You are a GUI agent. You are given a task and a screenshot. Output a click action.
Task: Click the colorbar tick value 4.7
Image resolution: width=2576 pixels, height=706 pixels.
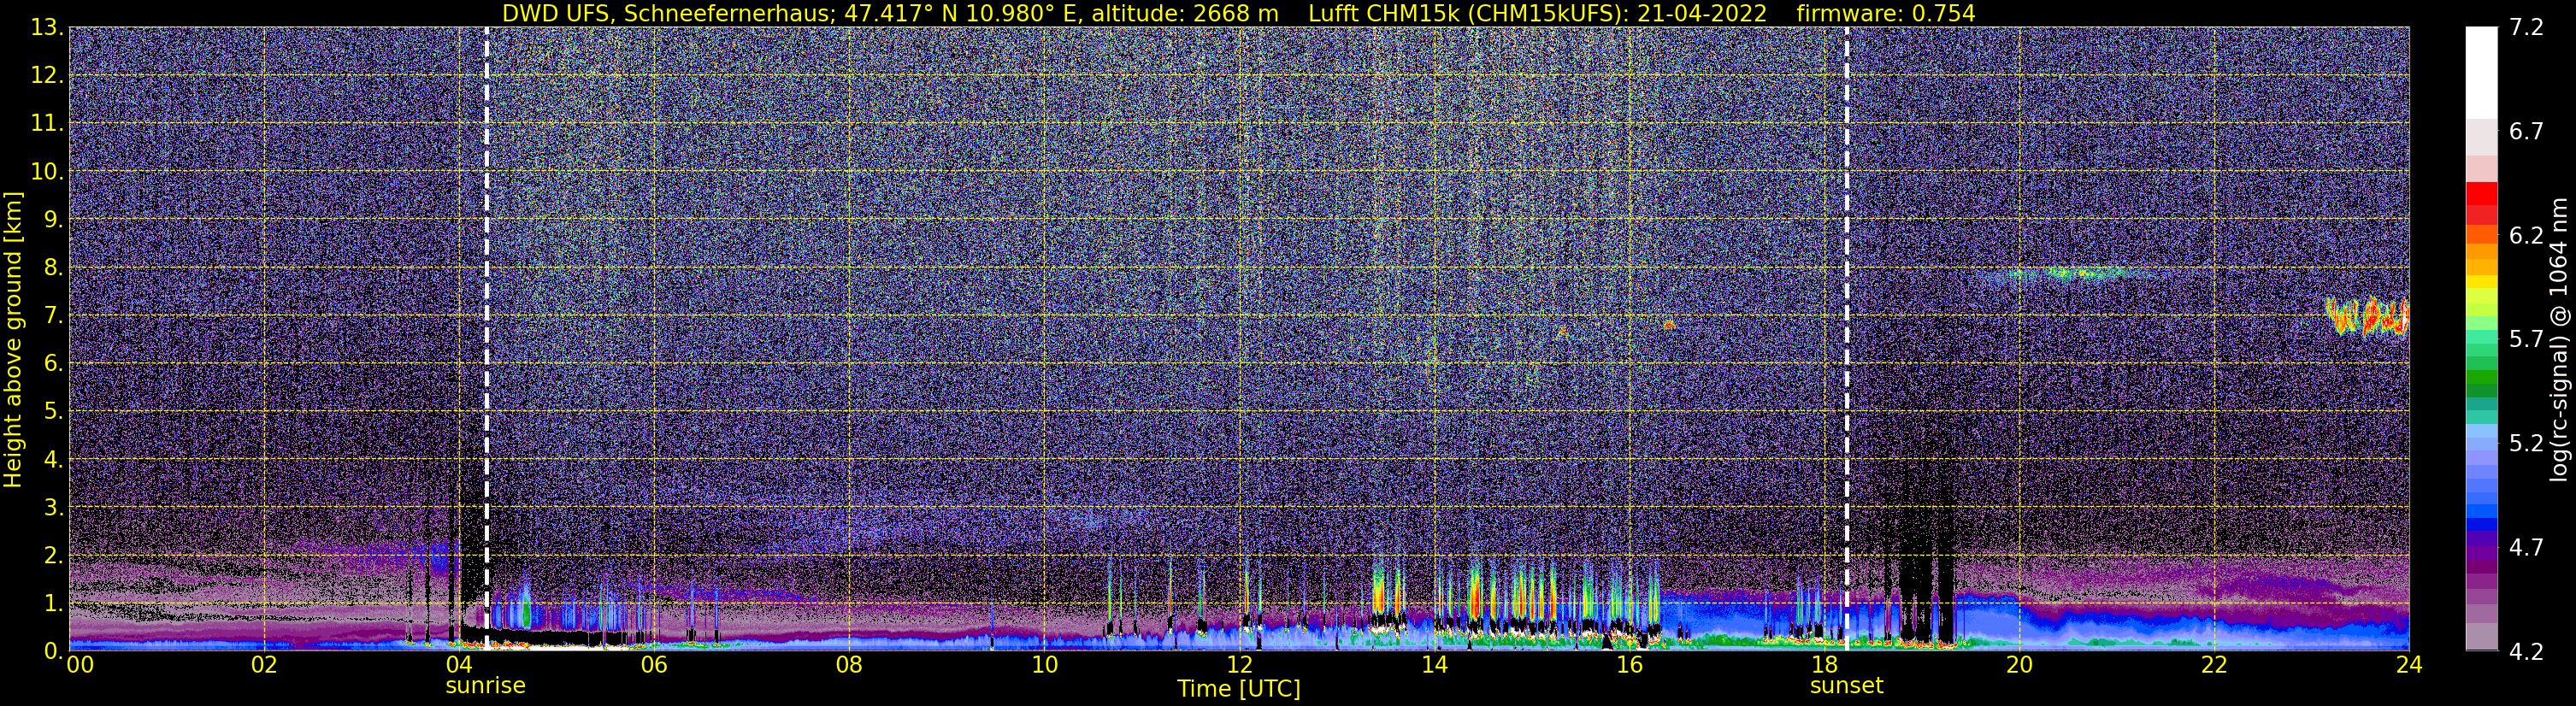click(2526, 548)
